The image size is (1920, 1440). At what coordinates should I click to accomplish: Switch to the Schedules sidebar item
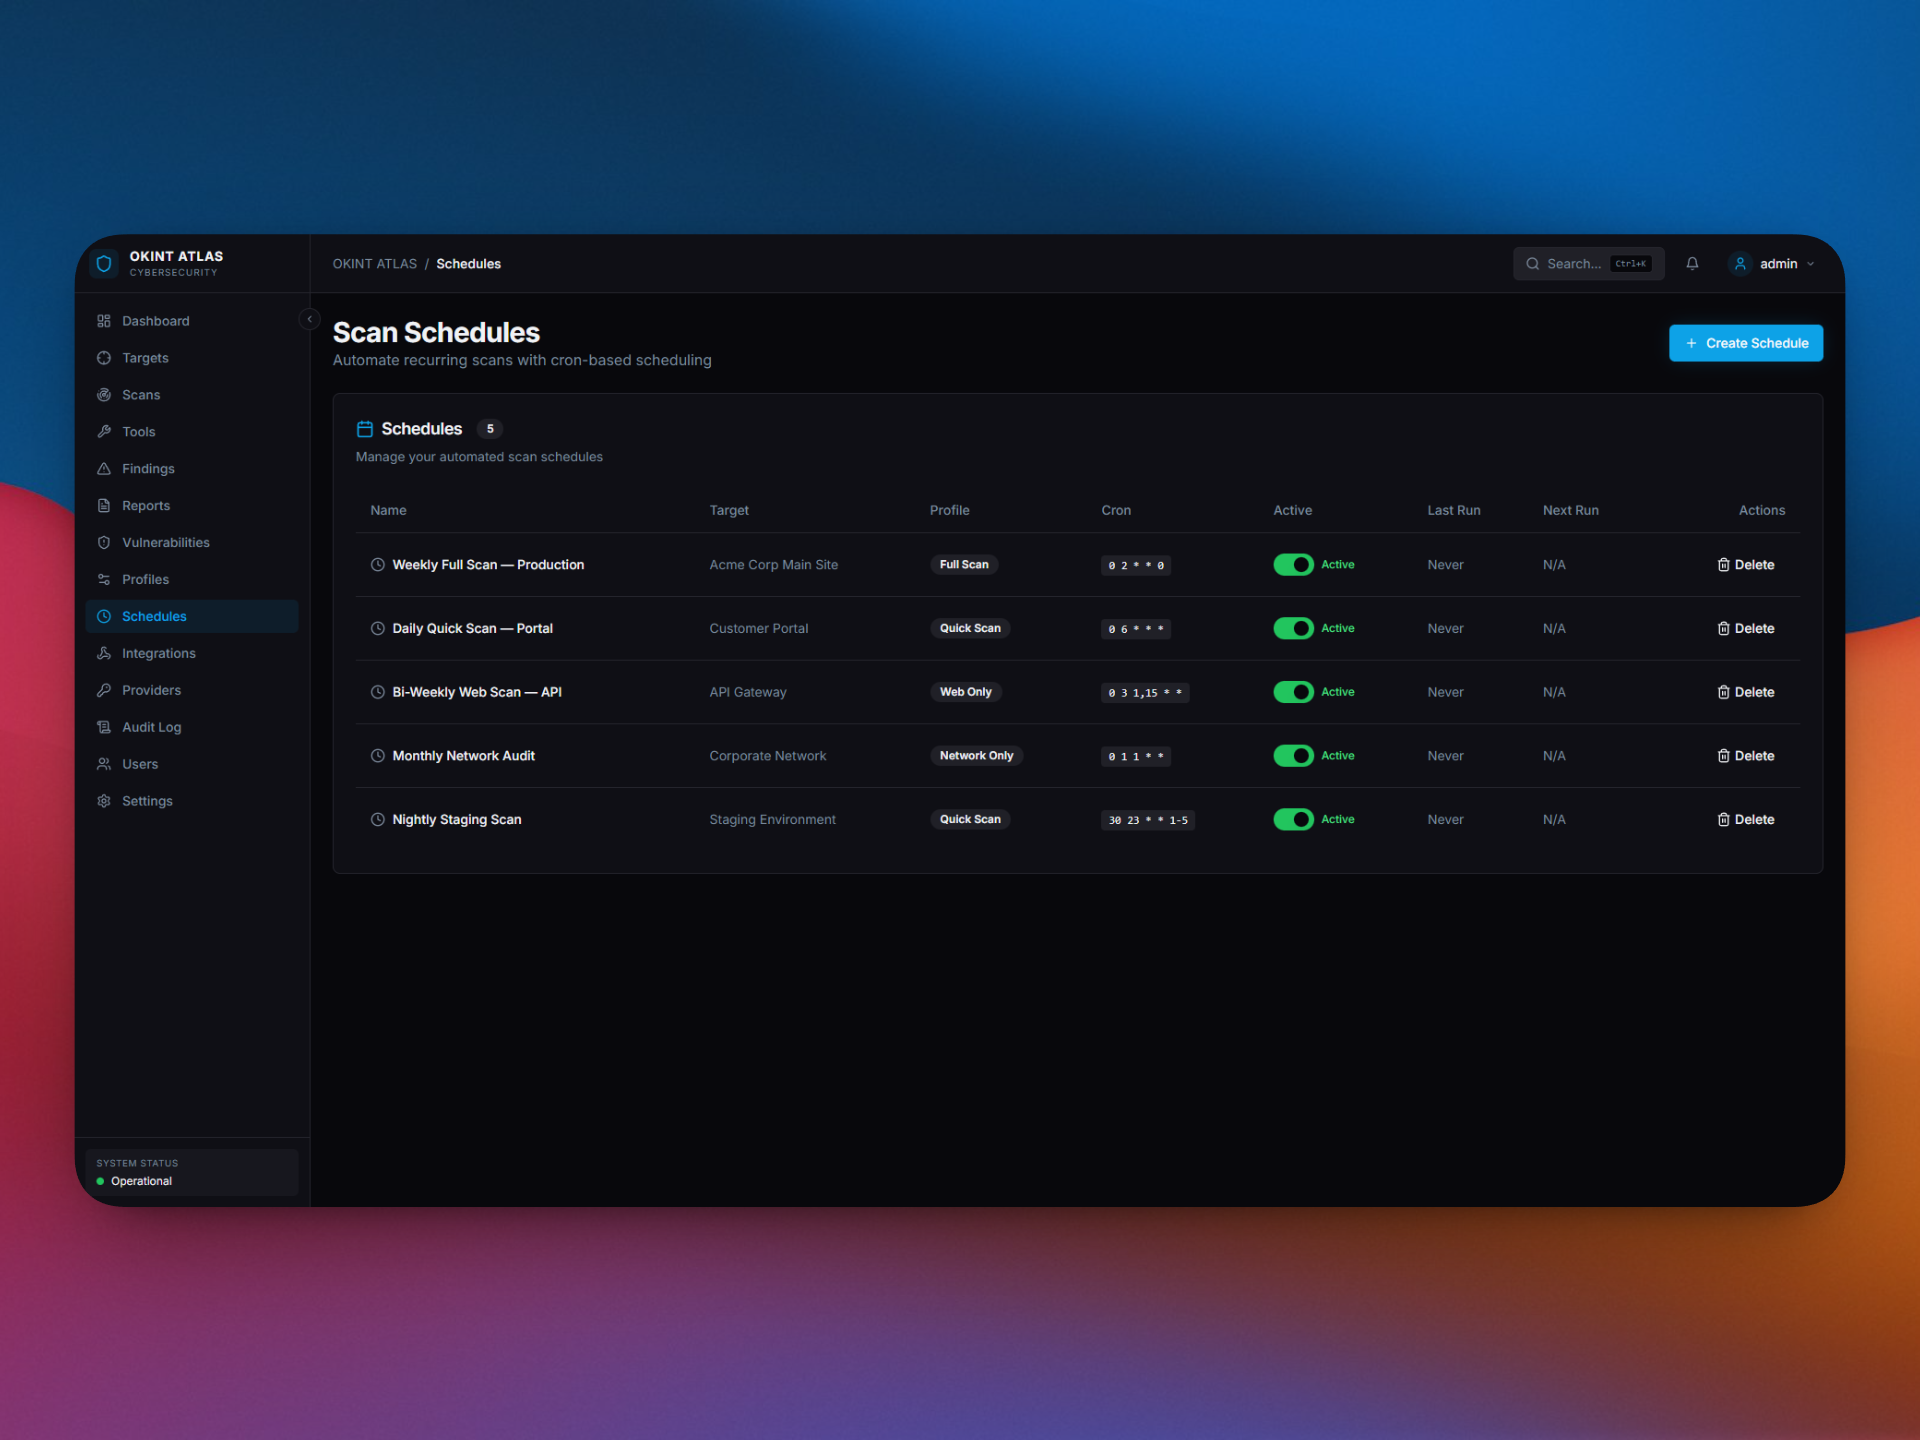coord(154,616)
